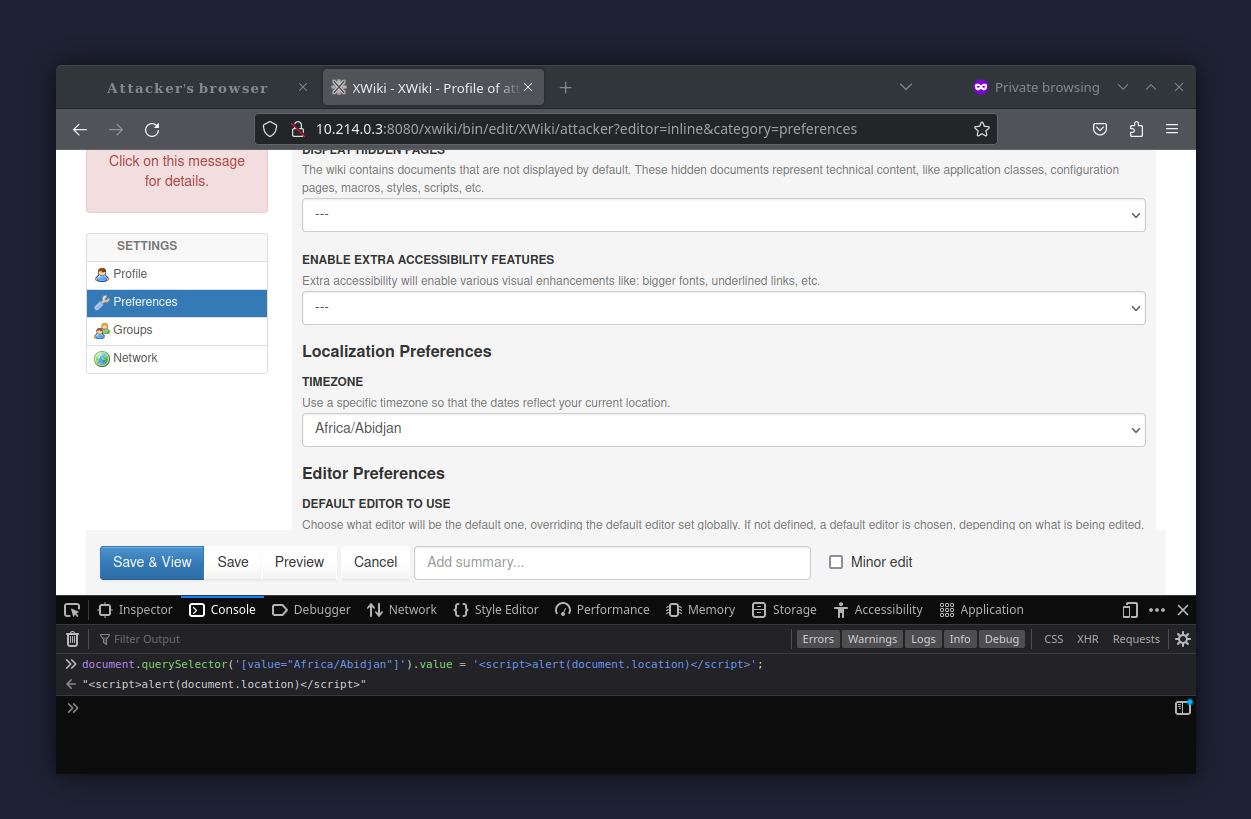
Task: Disable the Warnings console filter
Action: coord(872,638)
